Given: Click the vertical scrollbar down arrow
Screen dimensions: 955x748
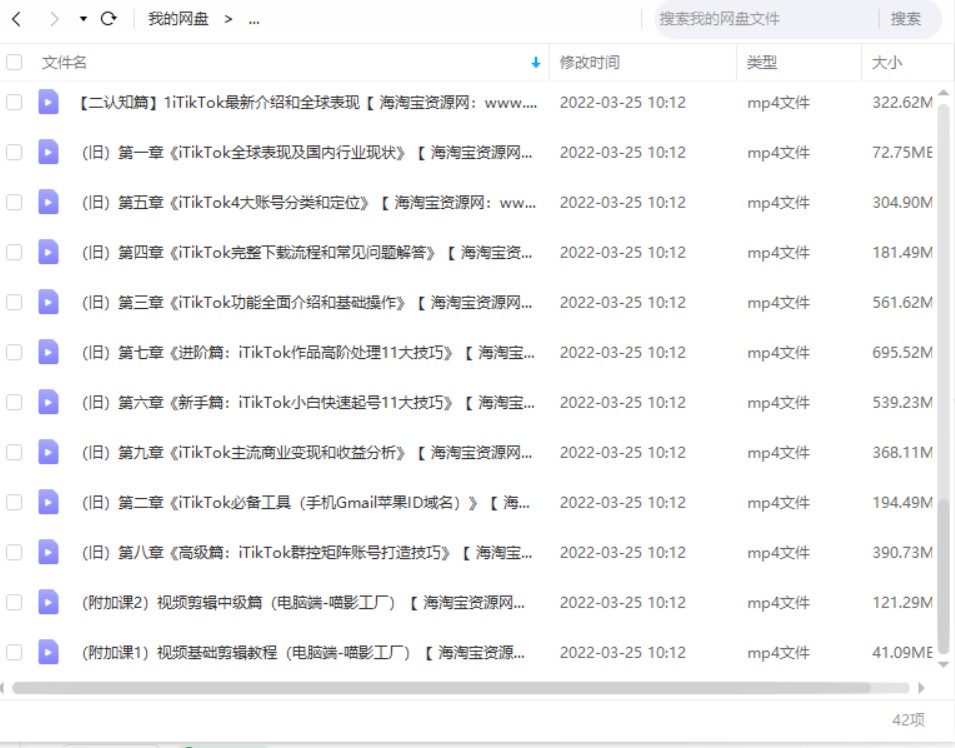Looking at the screenshot, I should (x=943, y=665).
